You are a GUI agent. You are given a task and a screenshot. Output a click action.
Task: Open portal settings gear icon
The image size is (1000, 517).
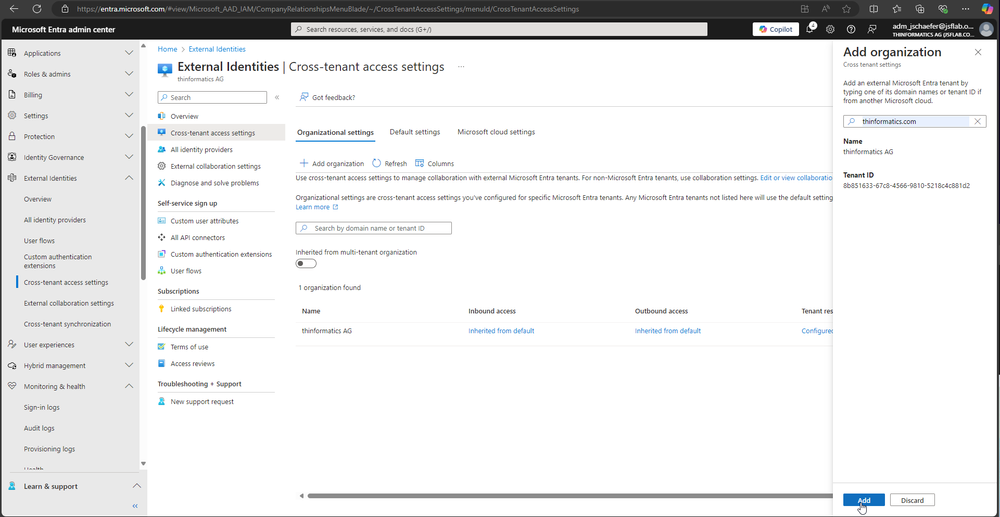830,29
